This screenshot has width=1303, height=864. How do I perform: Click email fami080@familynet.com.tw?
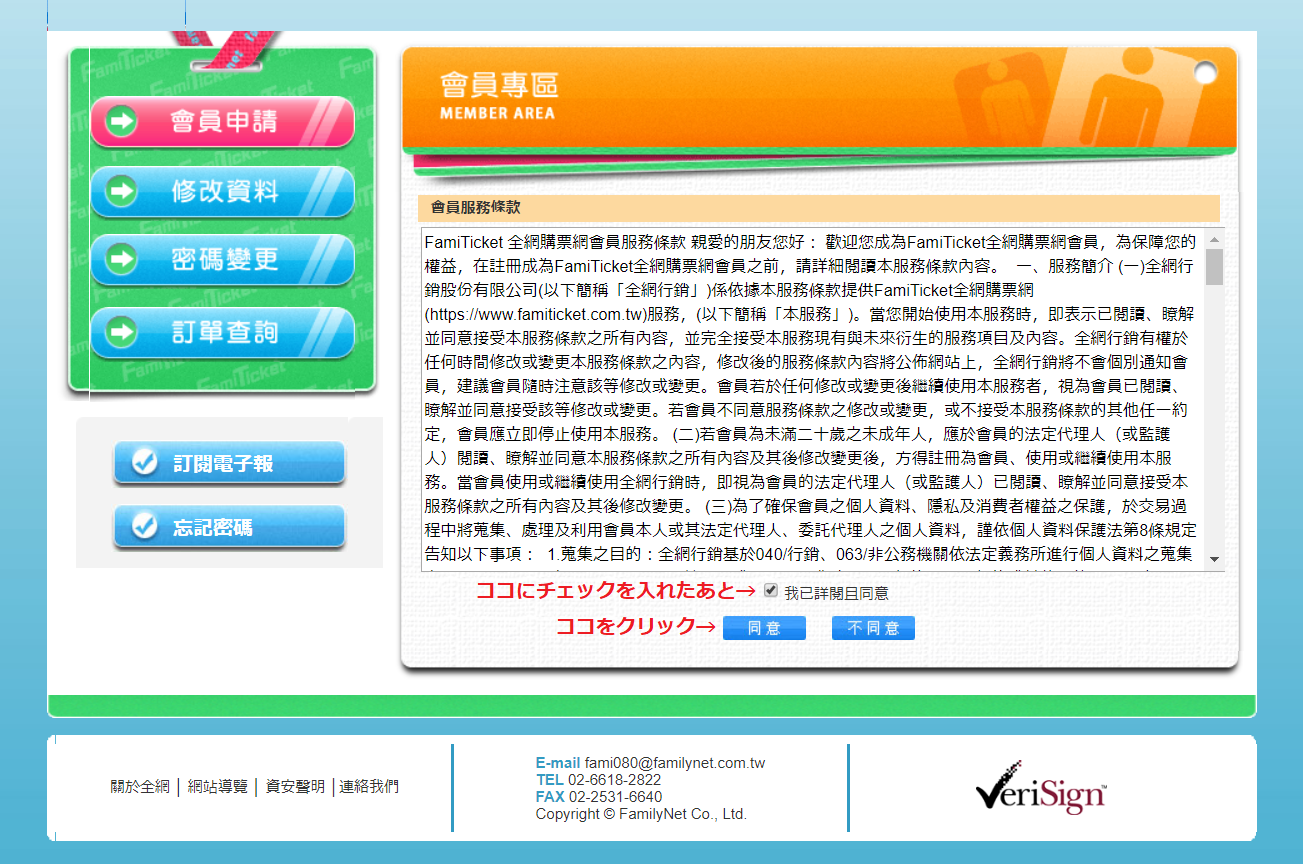coord(675,763)
